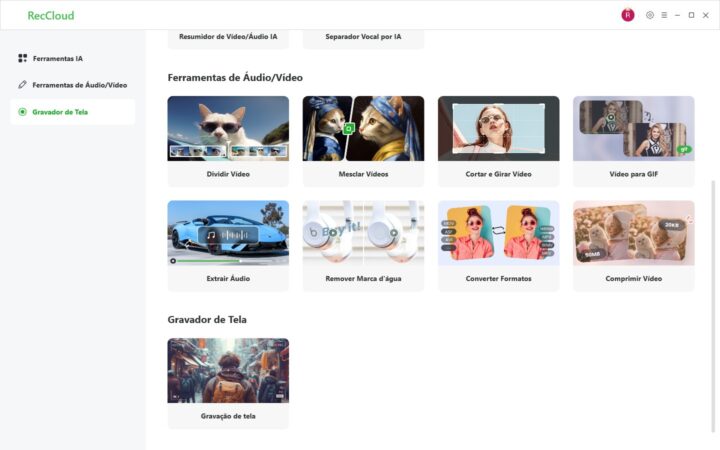Start the Gravação de tela recorder card
Screen dimensions: 720x450
click(228, 382)
